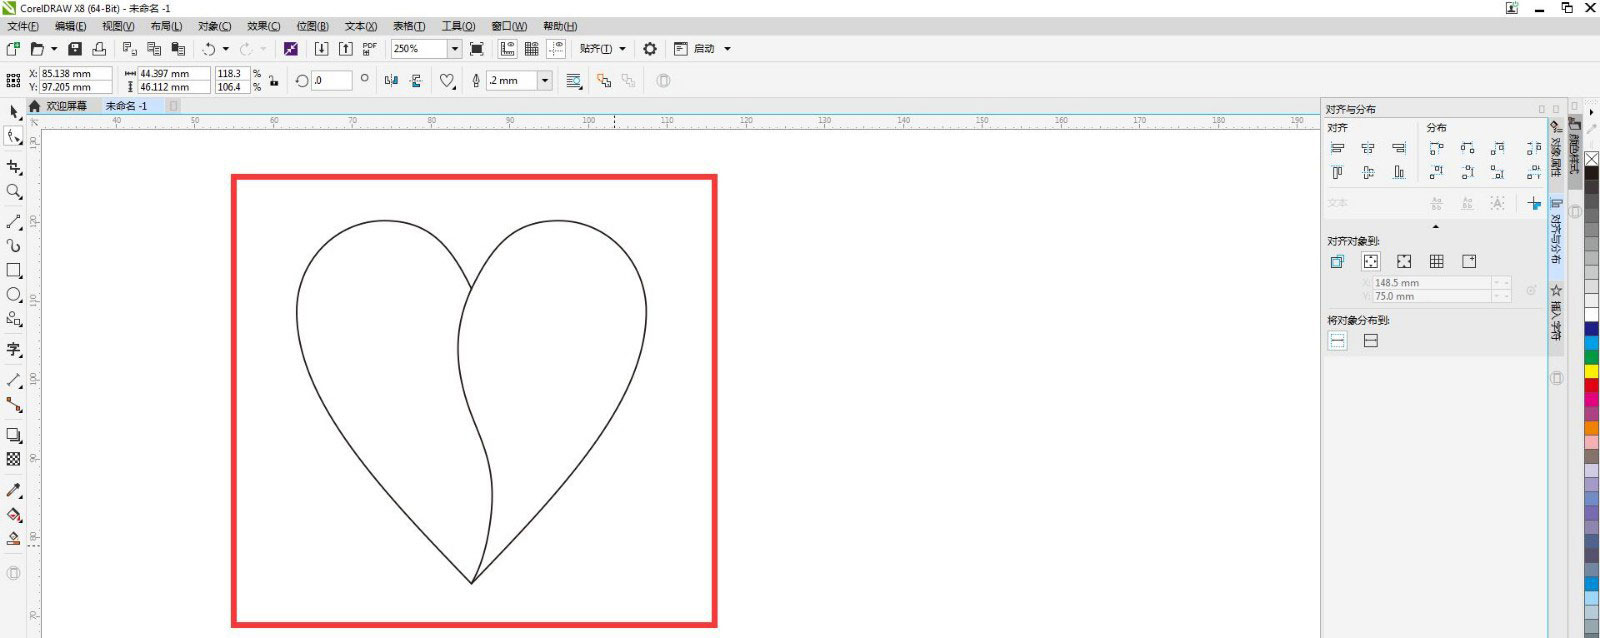The width and height of the screenshot is (1600, 638).
Task: Select the Zoom magnifier tool
Action: click(x=14, y=192)
